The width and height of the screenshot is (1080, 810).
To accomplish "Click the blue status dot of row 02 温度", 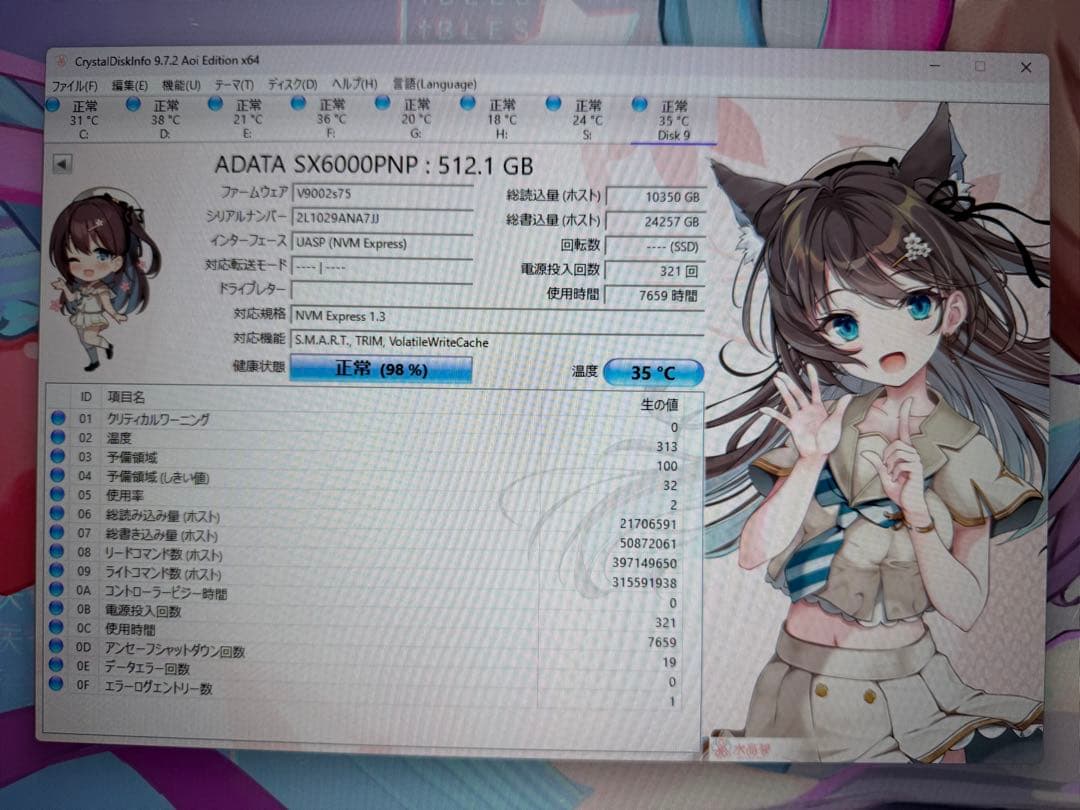I will coord(58,437).
